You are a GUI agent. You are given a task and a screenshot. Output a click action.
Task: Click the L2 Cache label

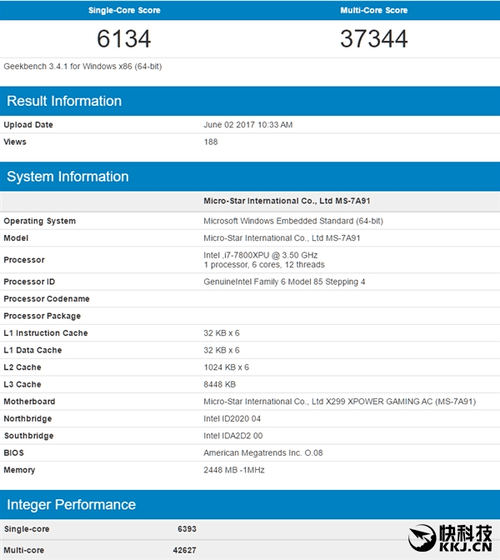[x=22, y=368]
